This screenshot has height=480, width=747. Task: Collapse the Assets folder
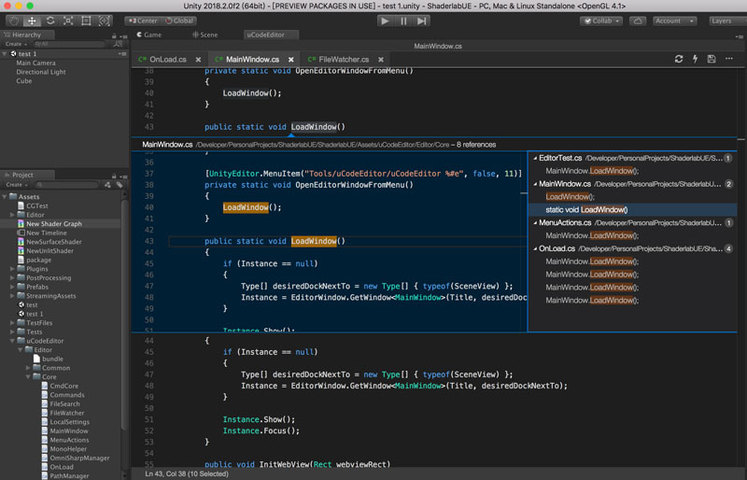[5, 197]
